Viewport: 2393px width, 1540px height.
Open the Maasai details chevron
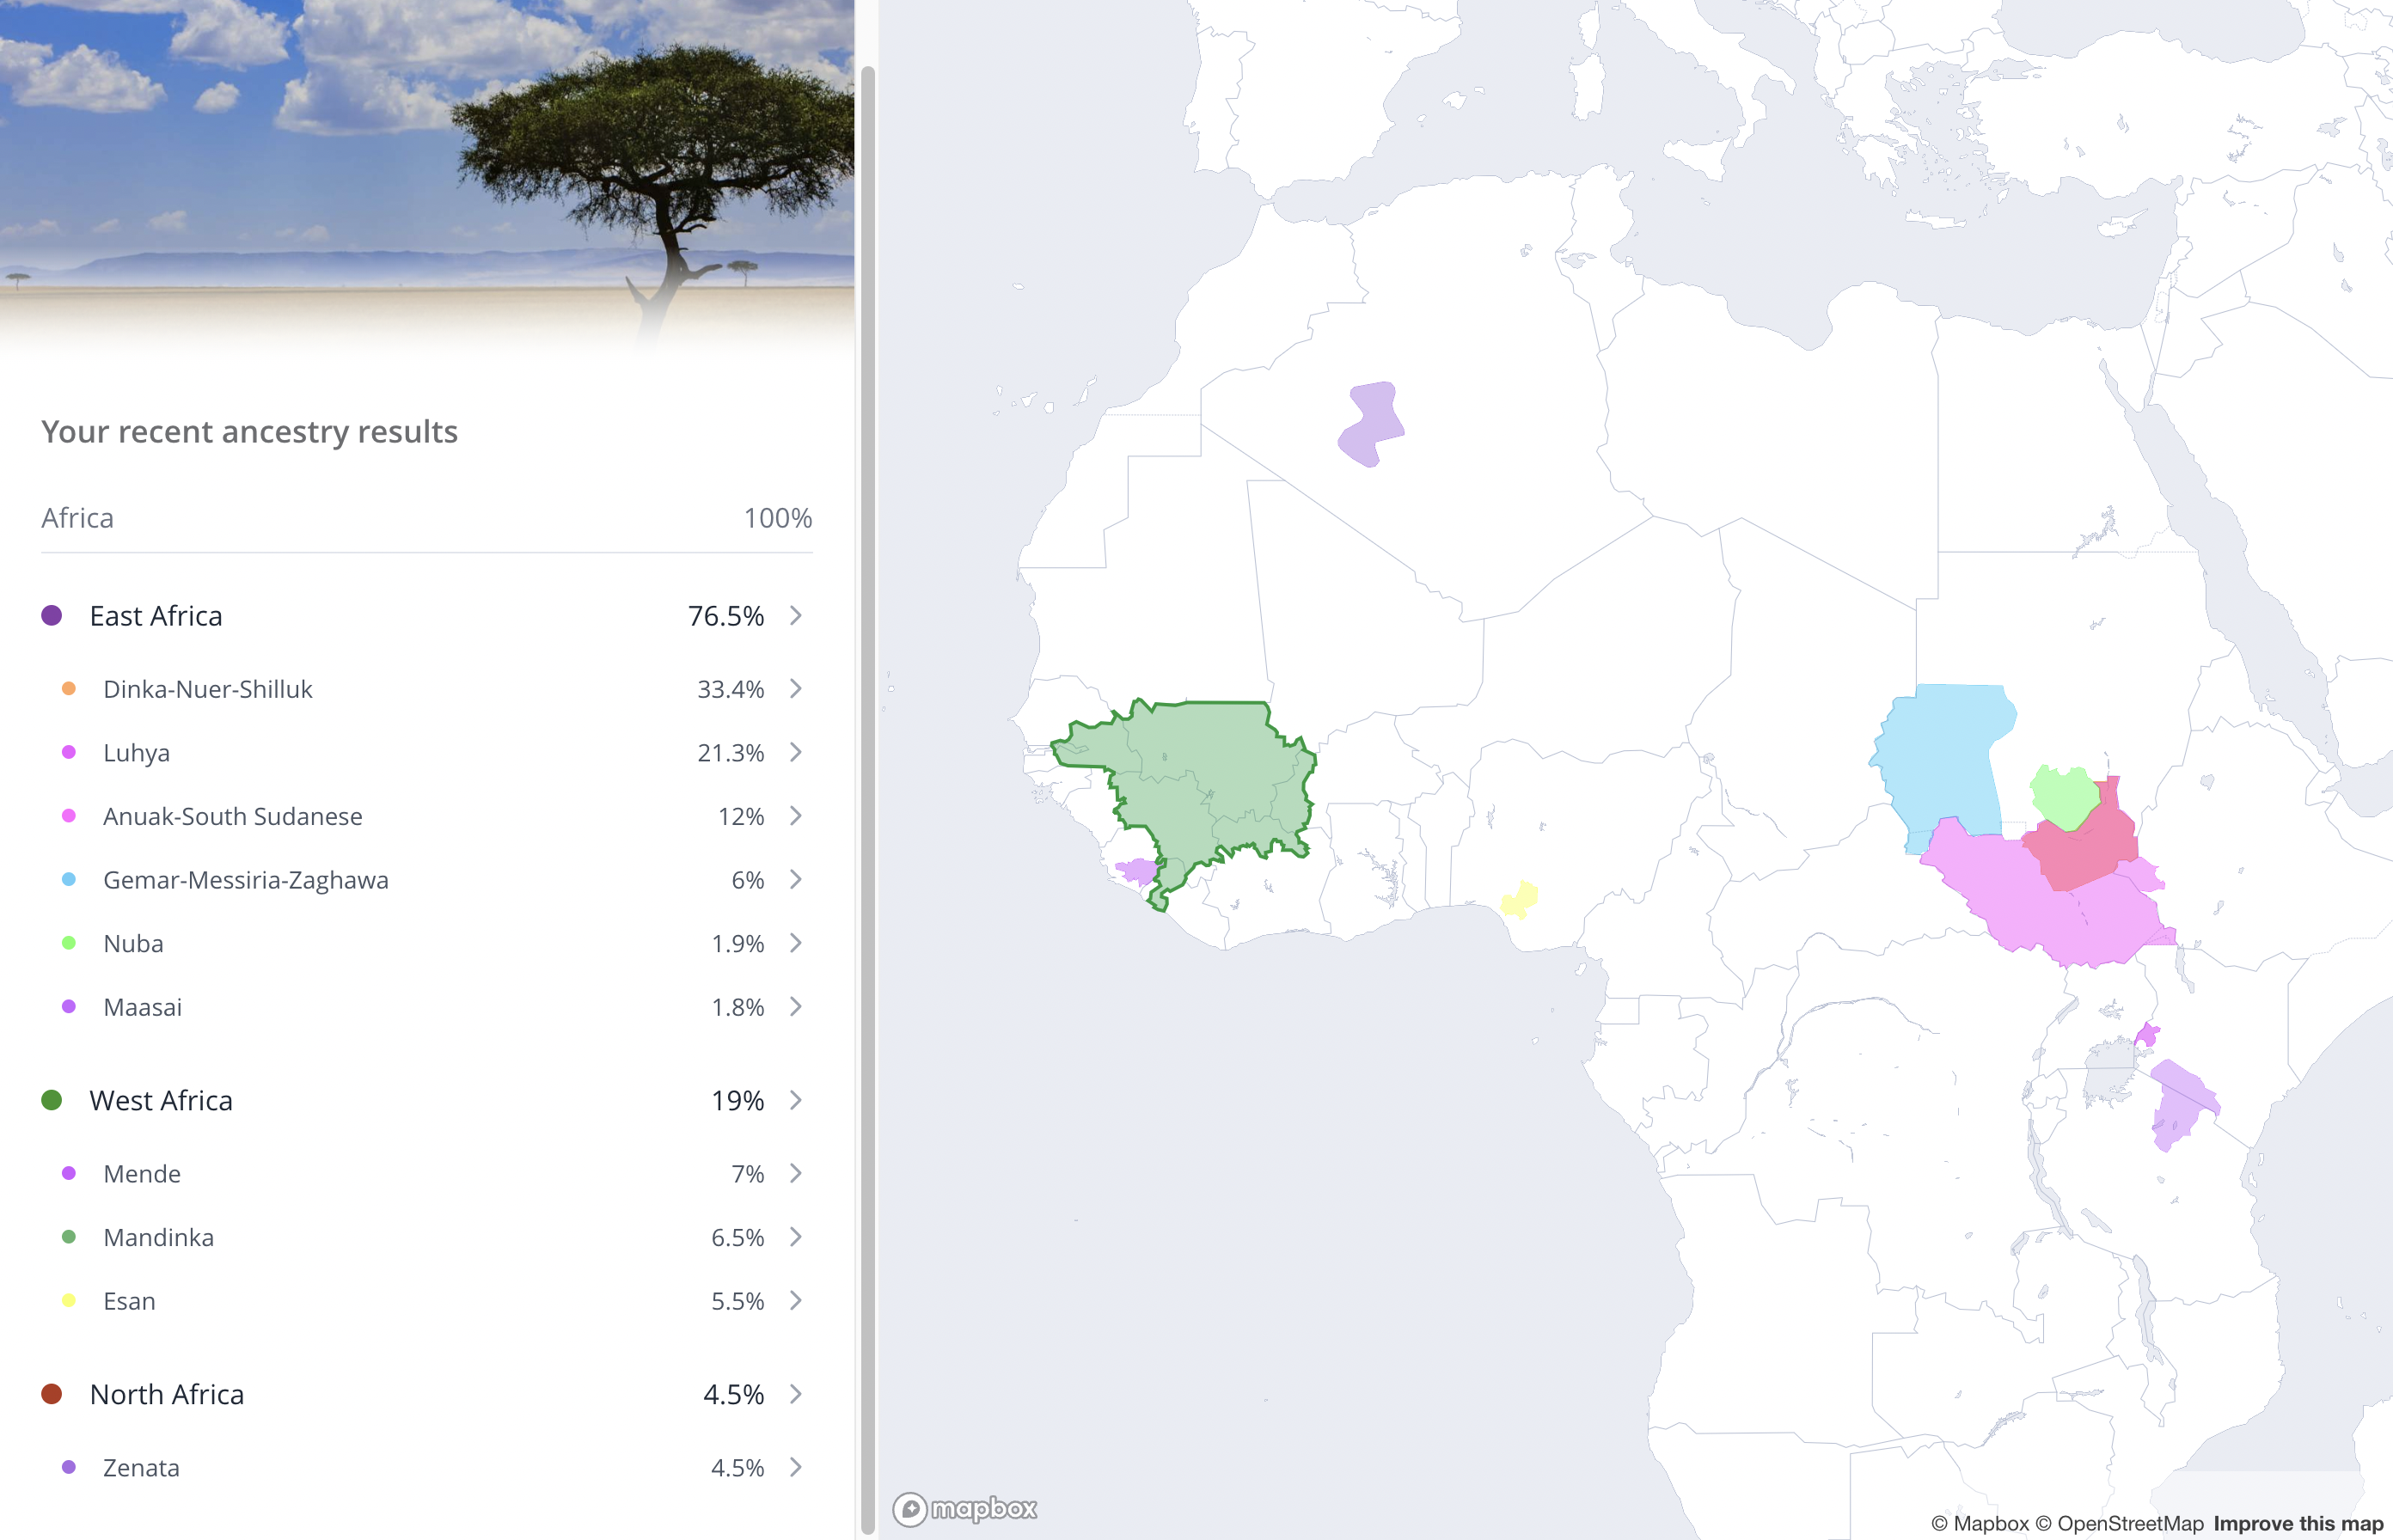pos(796,1007)
